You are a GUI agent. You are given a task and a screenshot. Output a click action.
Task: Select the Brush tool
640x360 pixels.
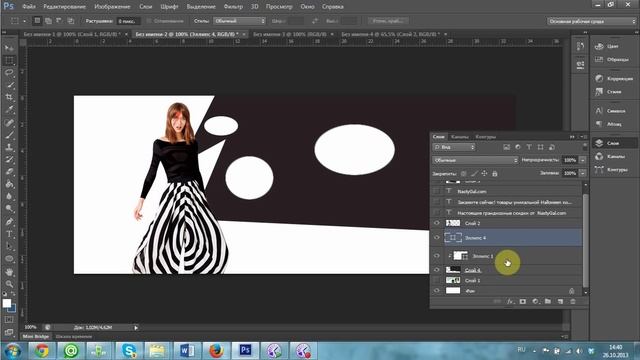pos(9,135)
